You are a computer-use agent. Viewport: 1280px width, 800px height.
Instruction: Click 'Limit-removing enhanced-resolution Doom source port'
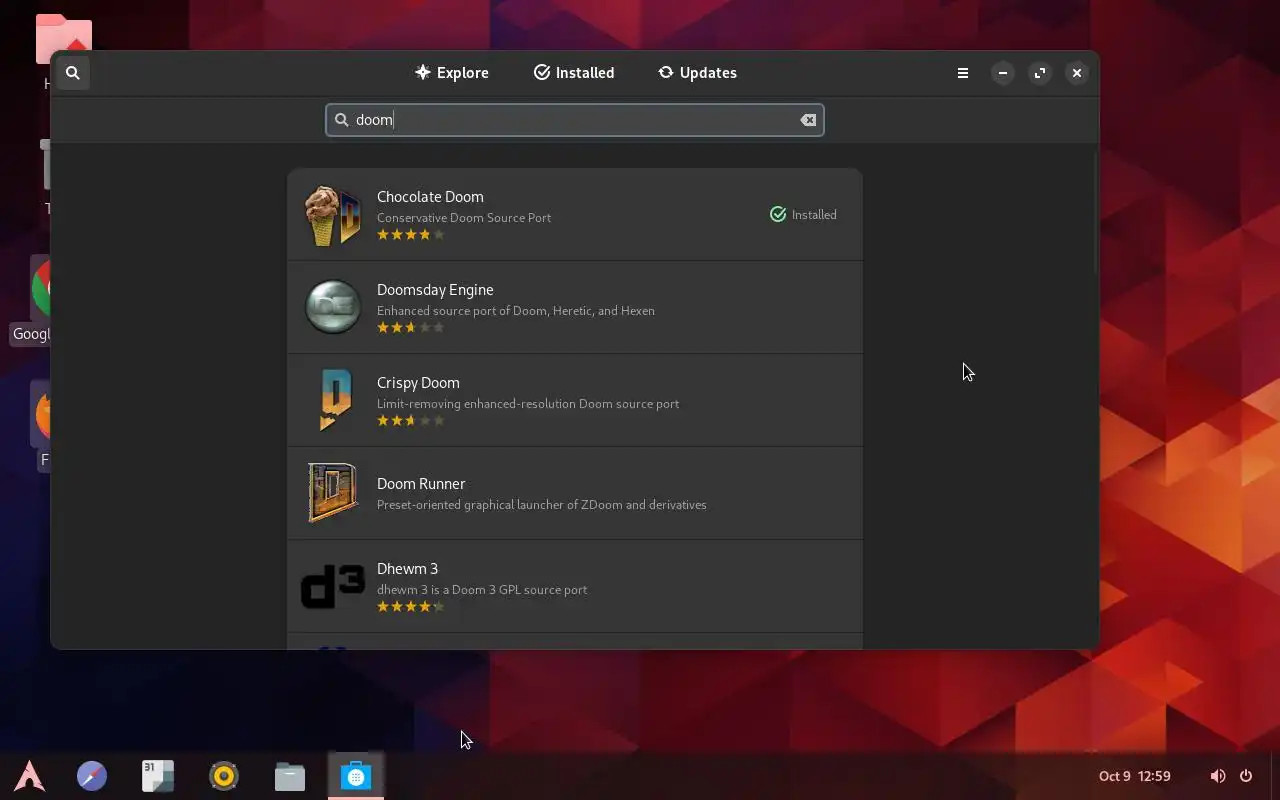point(528,404)
